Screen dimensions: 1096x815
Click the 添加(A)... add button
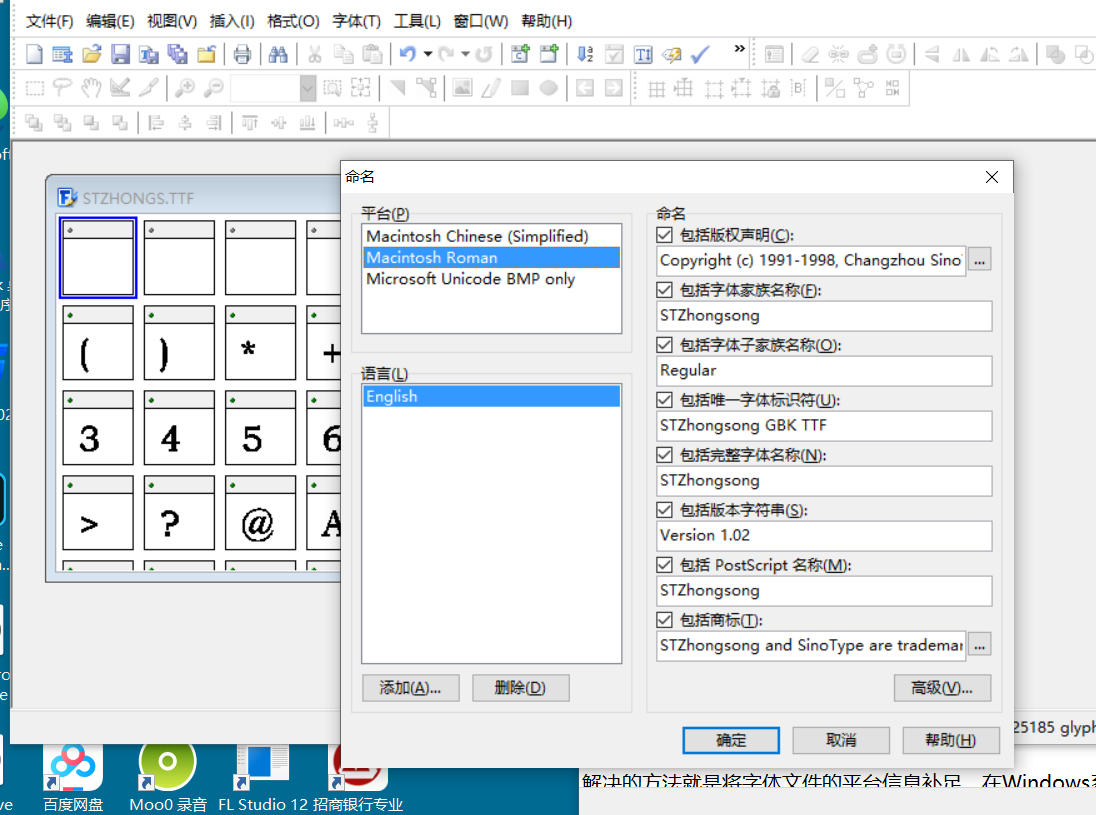pos(410,688)
